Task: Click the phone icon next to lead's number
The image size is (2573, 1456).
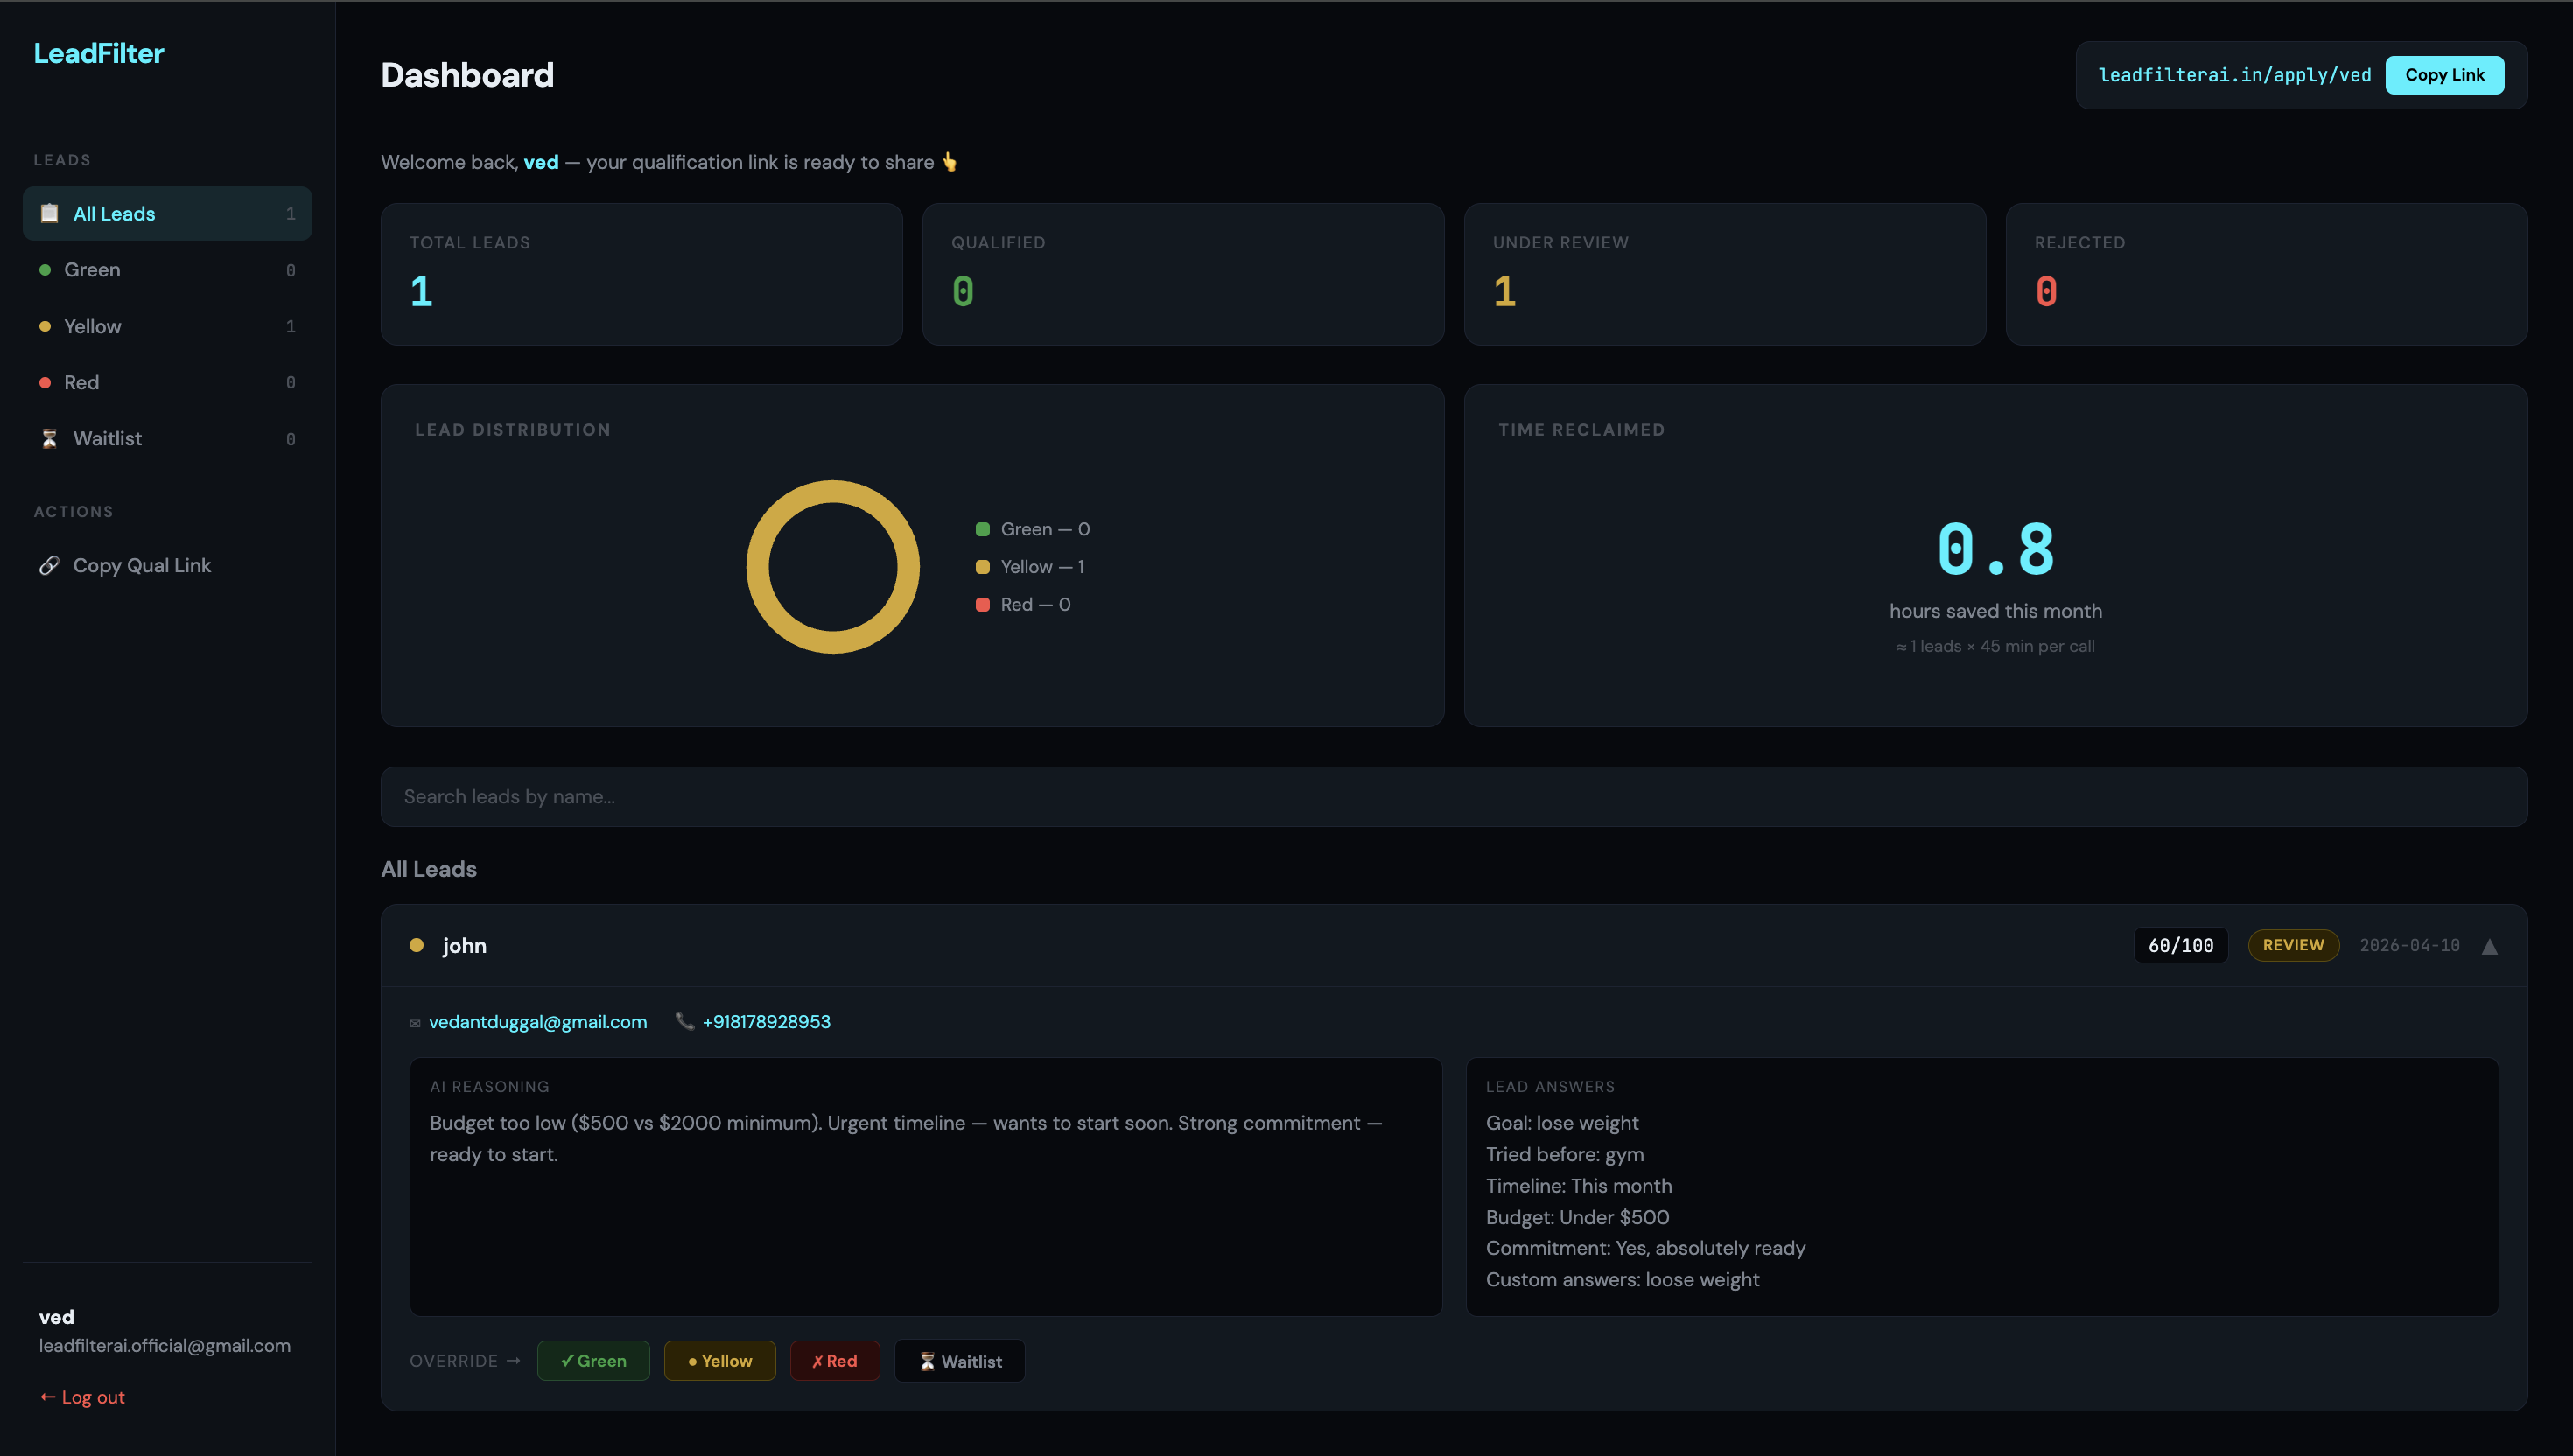Action: click(x=685, y=1021)
